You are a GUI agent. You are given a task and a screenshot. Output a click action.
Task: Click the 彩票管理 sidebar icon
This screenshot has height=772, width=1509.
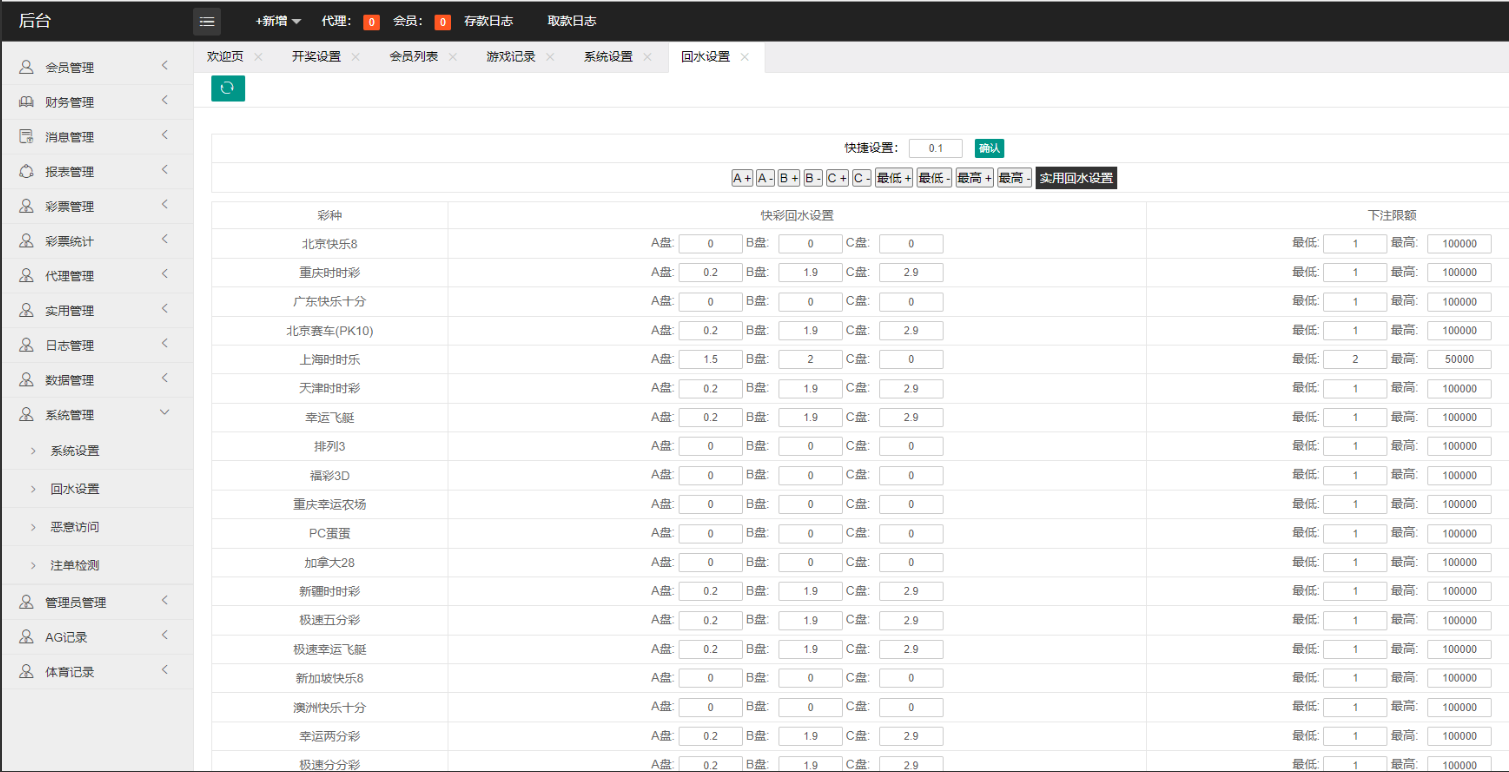[x=26, y=206]
